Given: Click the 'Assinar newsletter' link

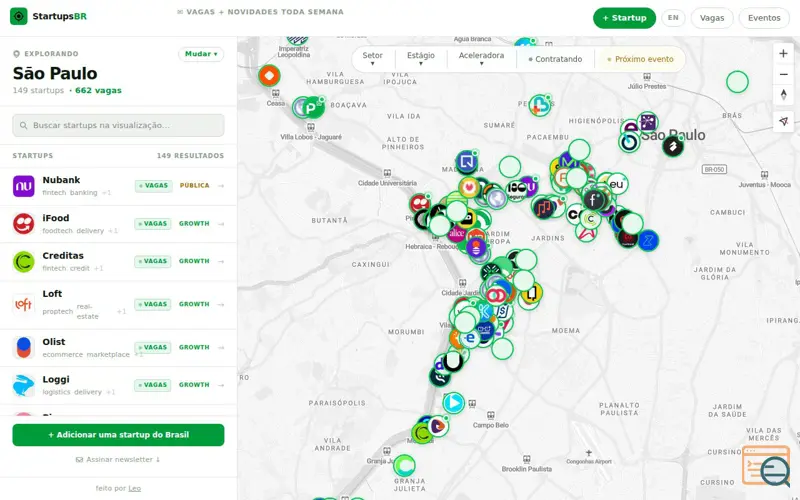Looking at the screenshot, I should (x=118, y=460).
